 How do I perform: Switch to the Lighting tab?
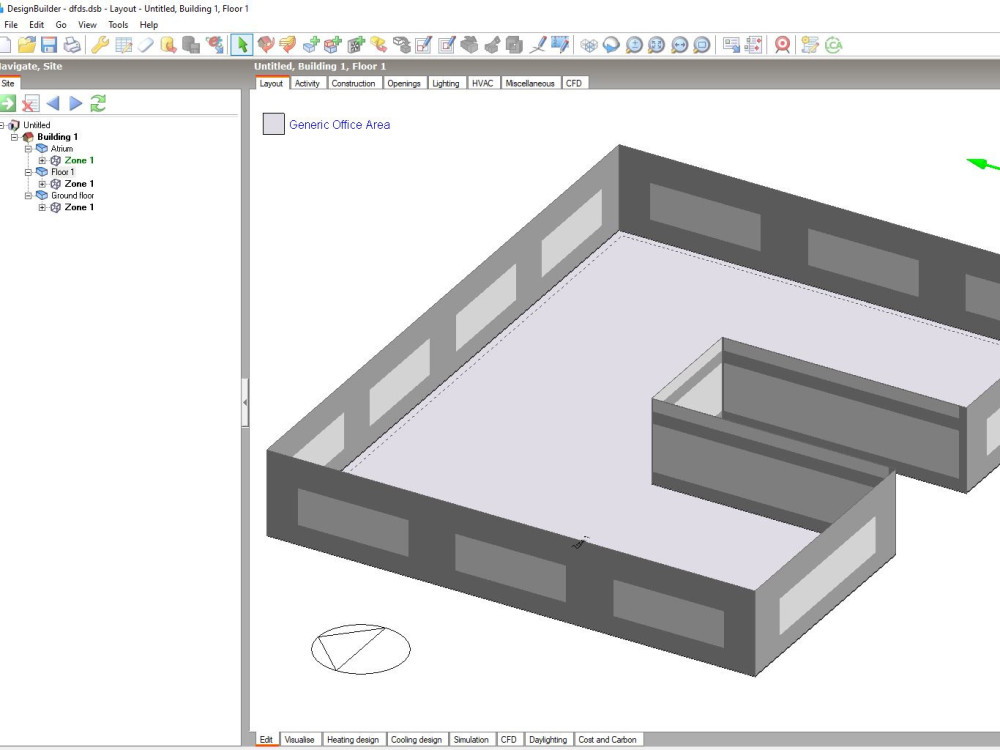coord(445,83)
